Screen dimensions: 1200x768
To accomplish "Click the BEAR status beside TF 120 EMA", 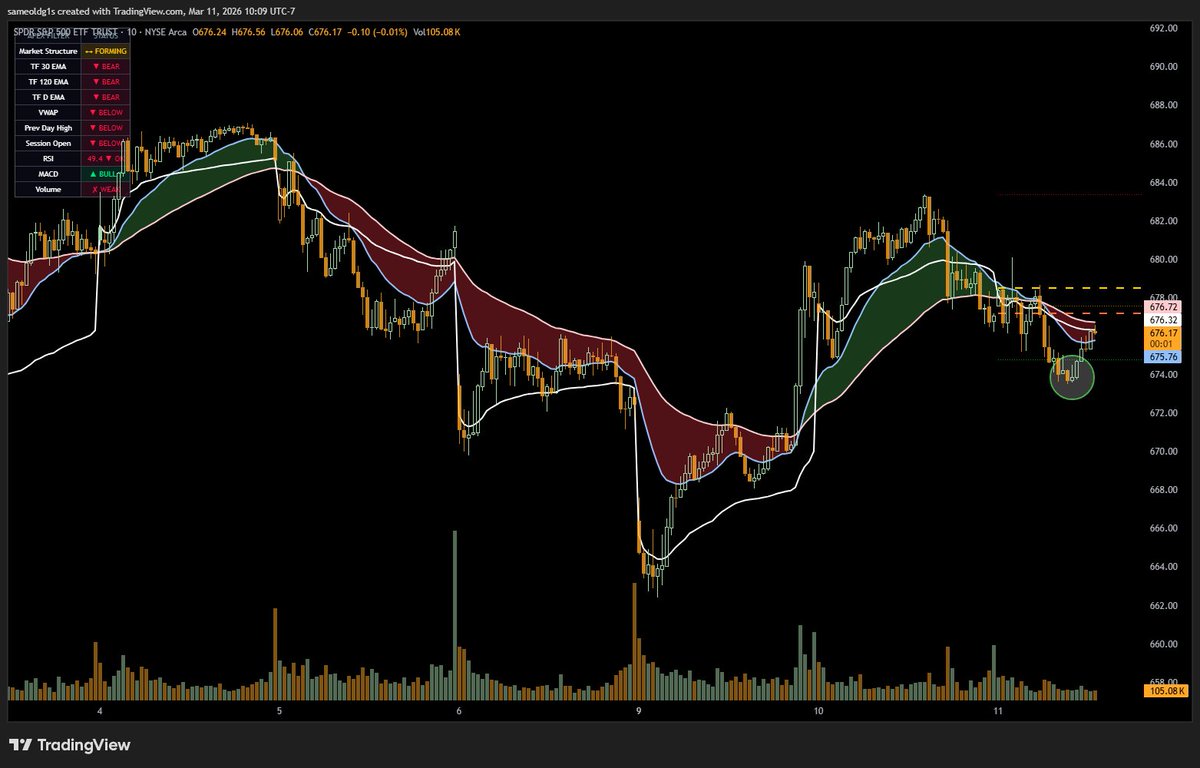I will 107,81.
